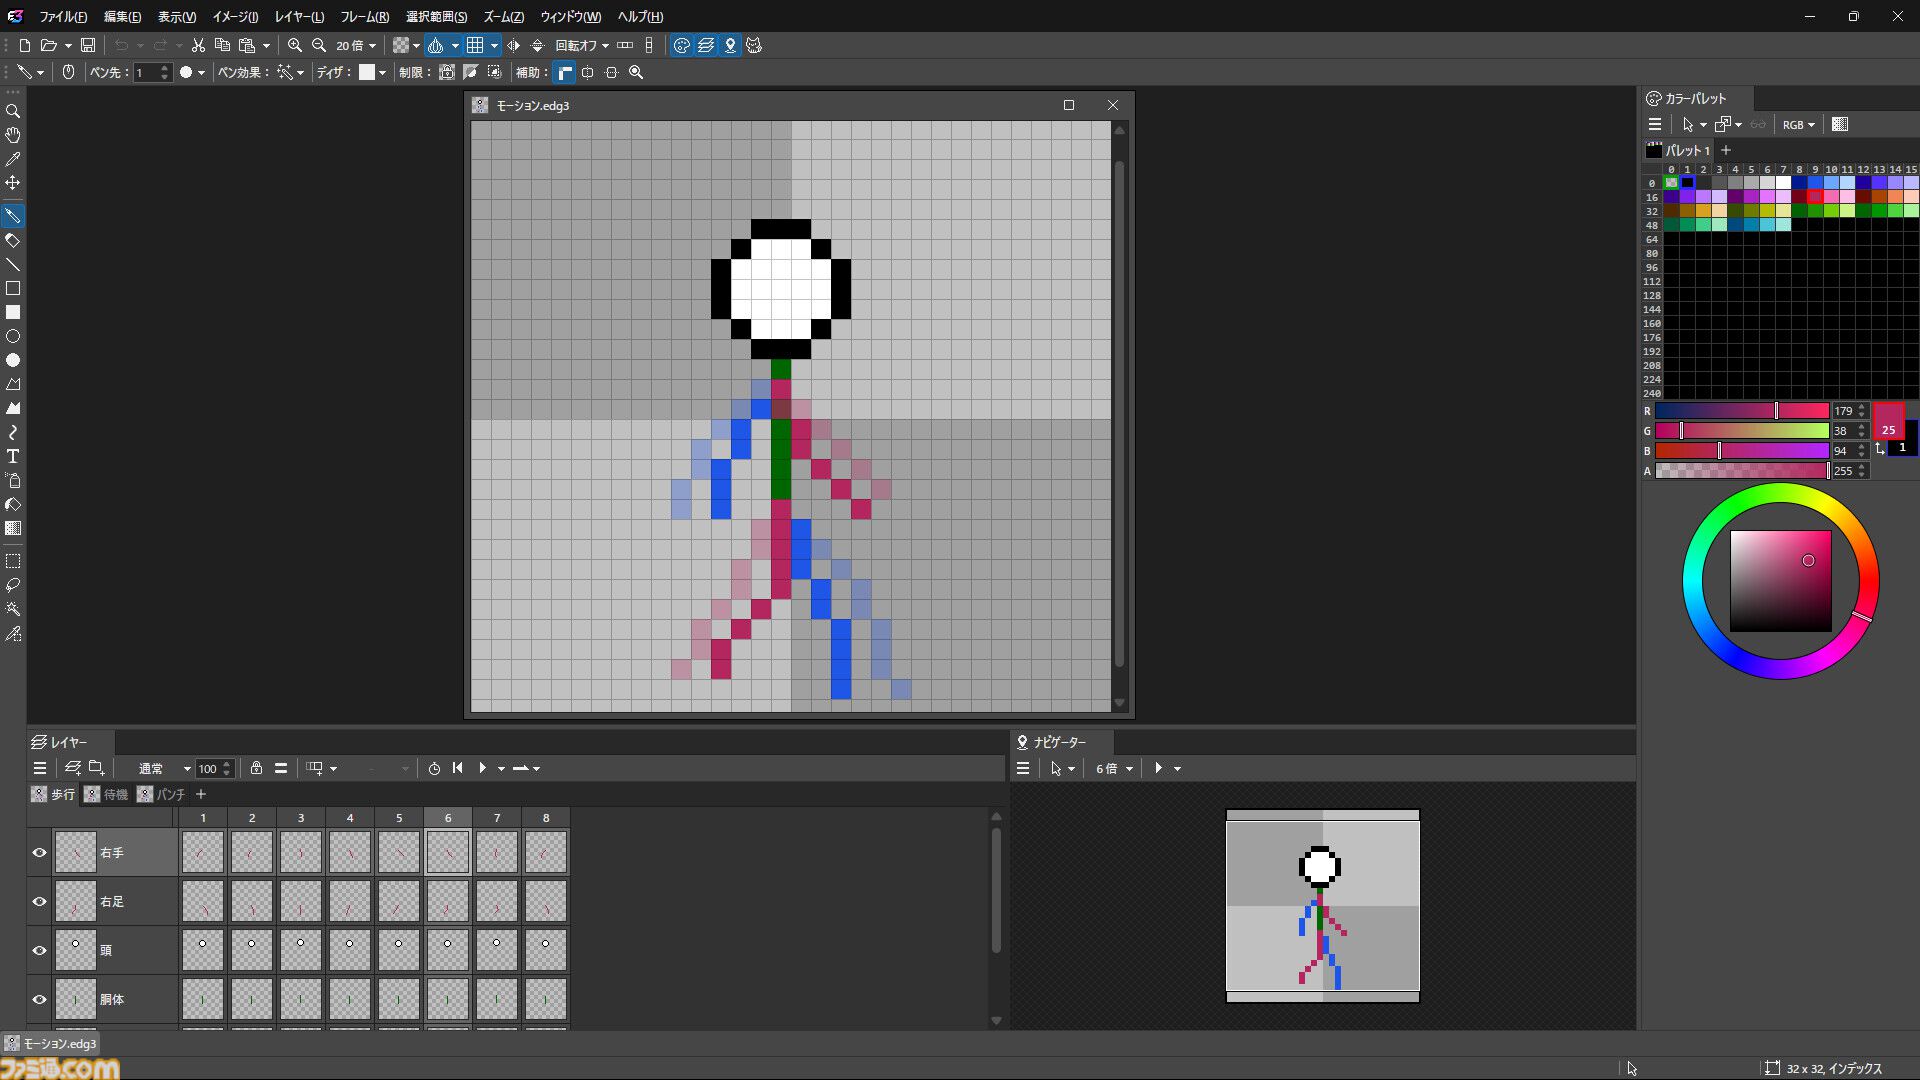The image size is (1920, 1080).
Task: Switch to the パンチ animation tab
Action: pos(162,794)
